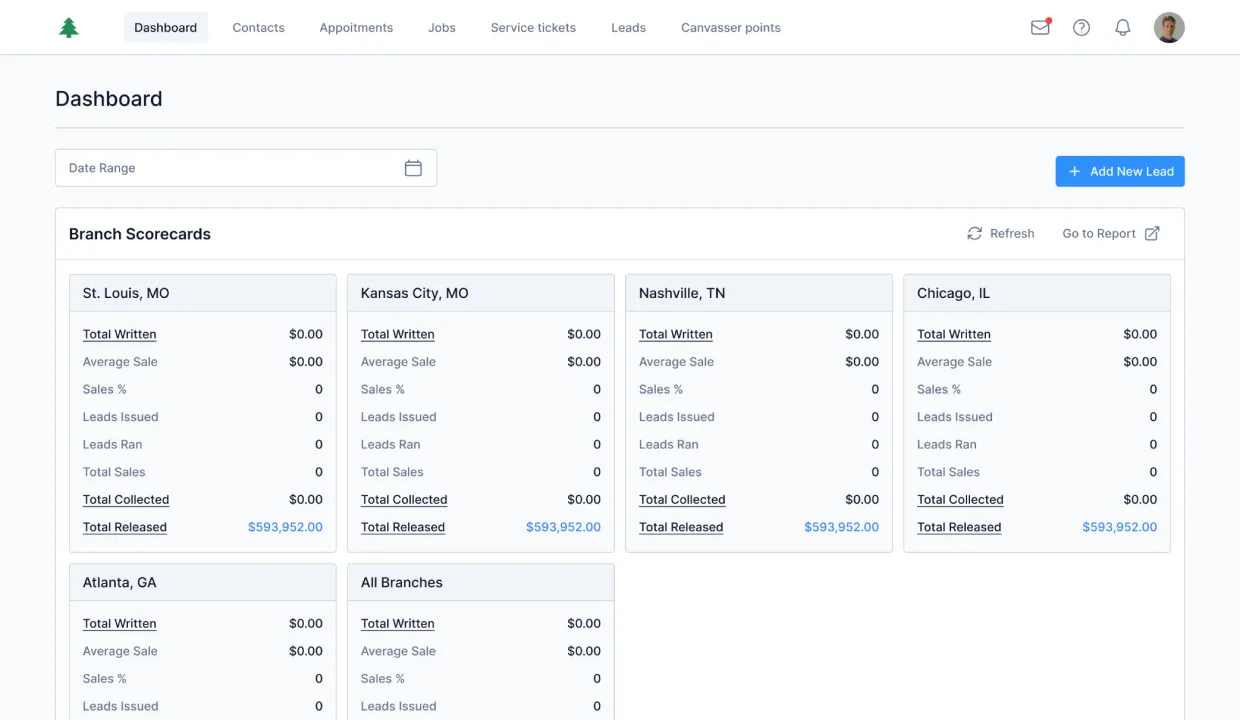Open Total Released link in St. Louis card
Image resolution: width=1240 pixels, height=720 pixels.
(x=125, y=527)
